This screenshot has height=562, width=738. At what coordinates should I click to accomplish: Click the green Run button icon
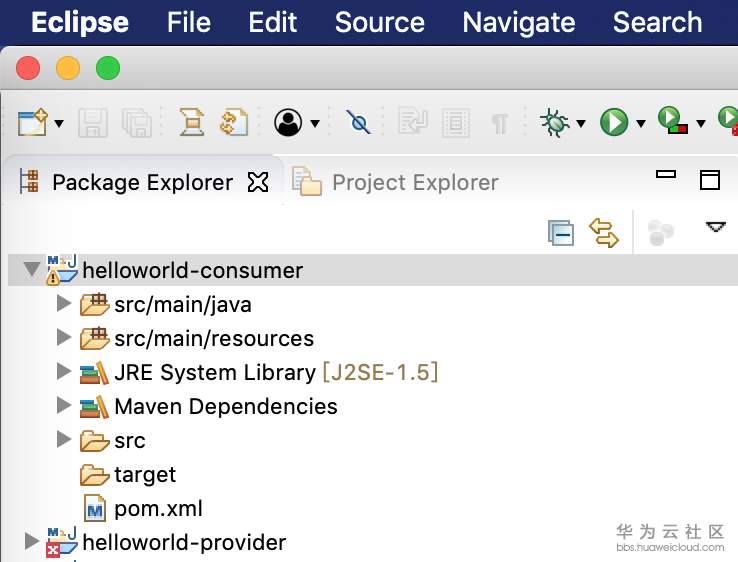coord(613,123)
